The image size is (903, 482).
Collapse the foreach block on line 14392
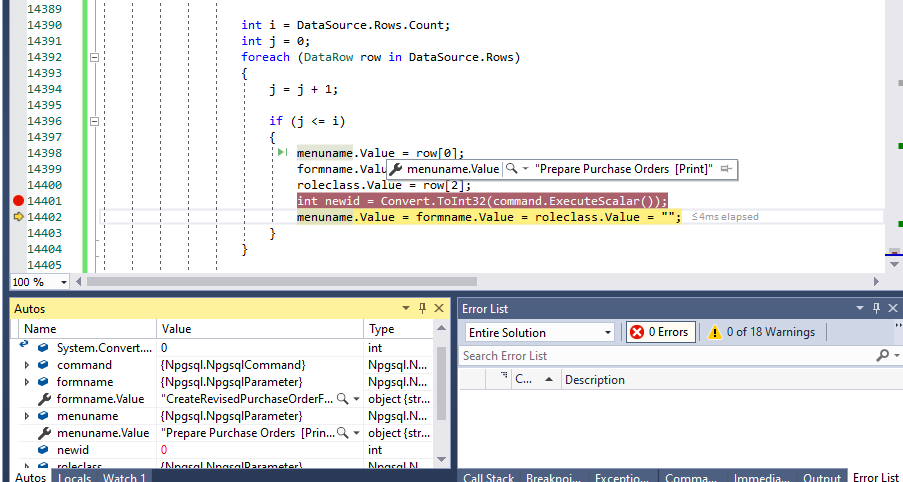(95, 57)
